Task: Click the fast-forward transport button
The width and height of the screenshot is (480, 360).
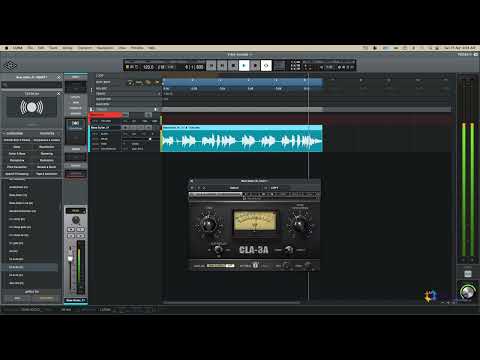Action: point(222,66)
